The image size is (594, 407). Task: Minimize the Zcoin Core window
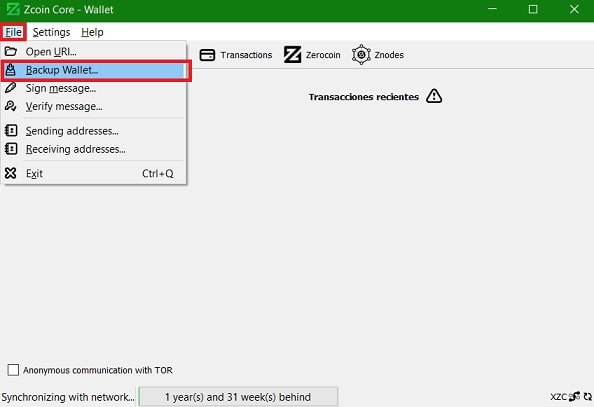pyautogui.click(x=492, y=9)
